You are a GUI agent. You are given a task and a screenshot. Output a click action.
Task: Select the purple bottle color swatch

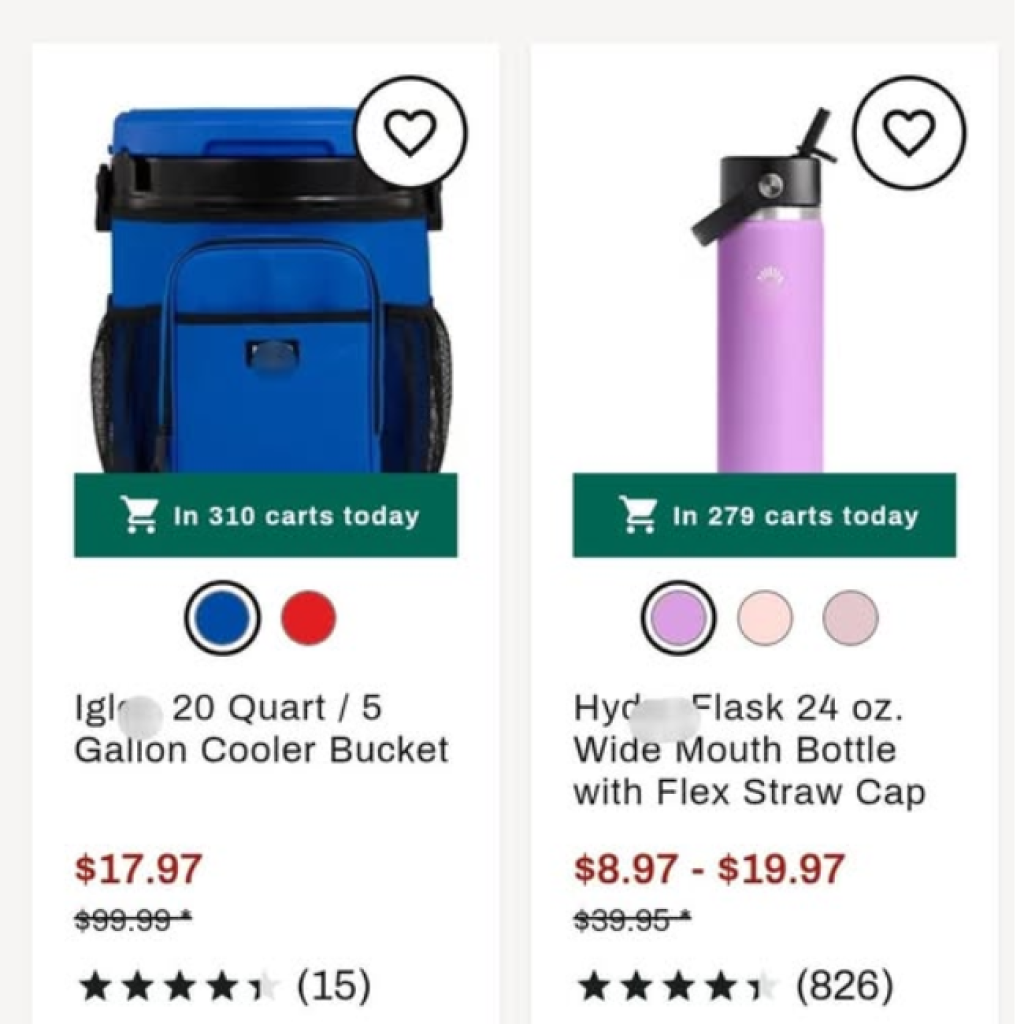coord(678,618)
